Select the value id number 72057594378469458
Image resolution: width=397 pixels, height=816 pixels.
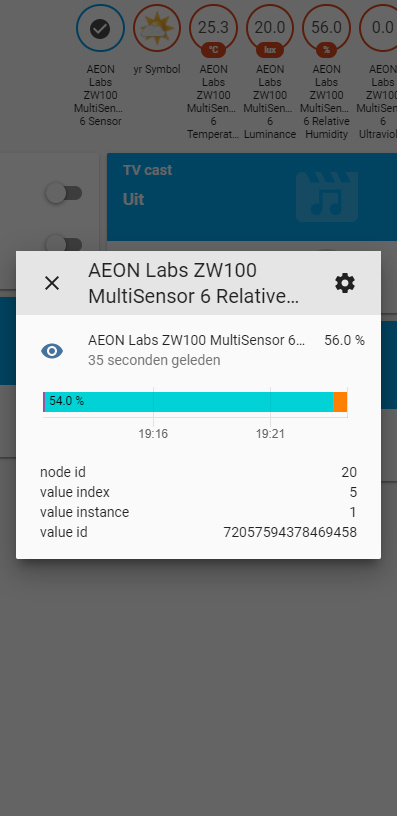(290, 532)
